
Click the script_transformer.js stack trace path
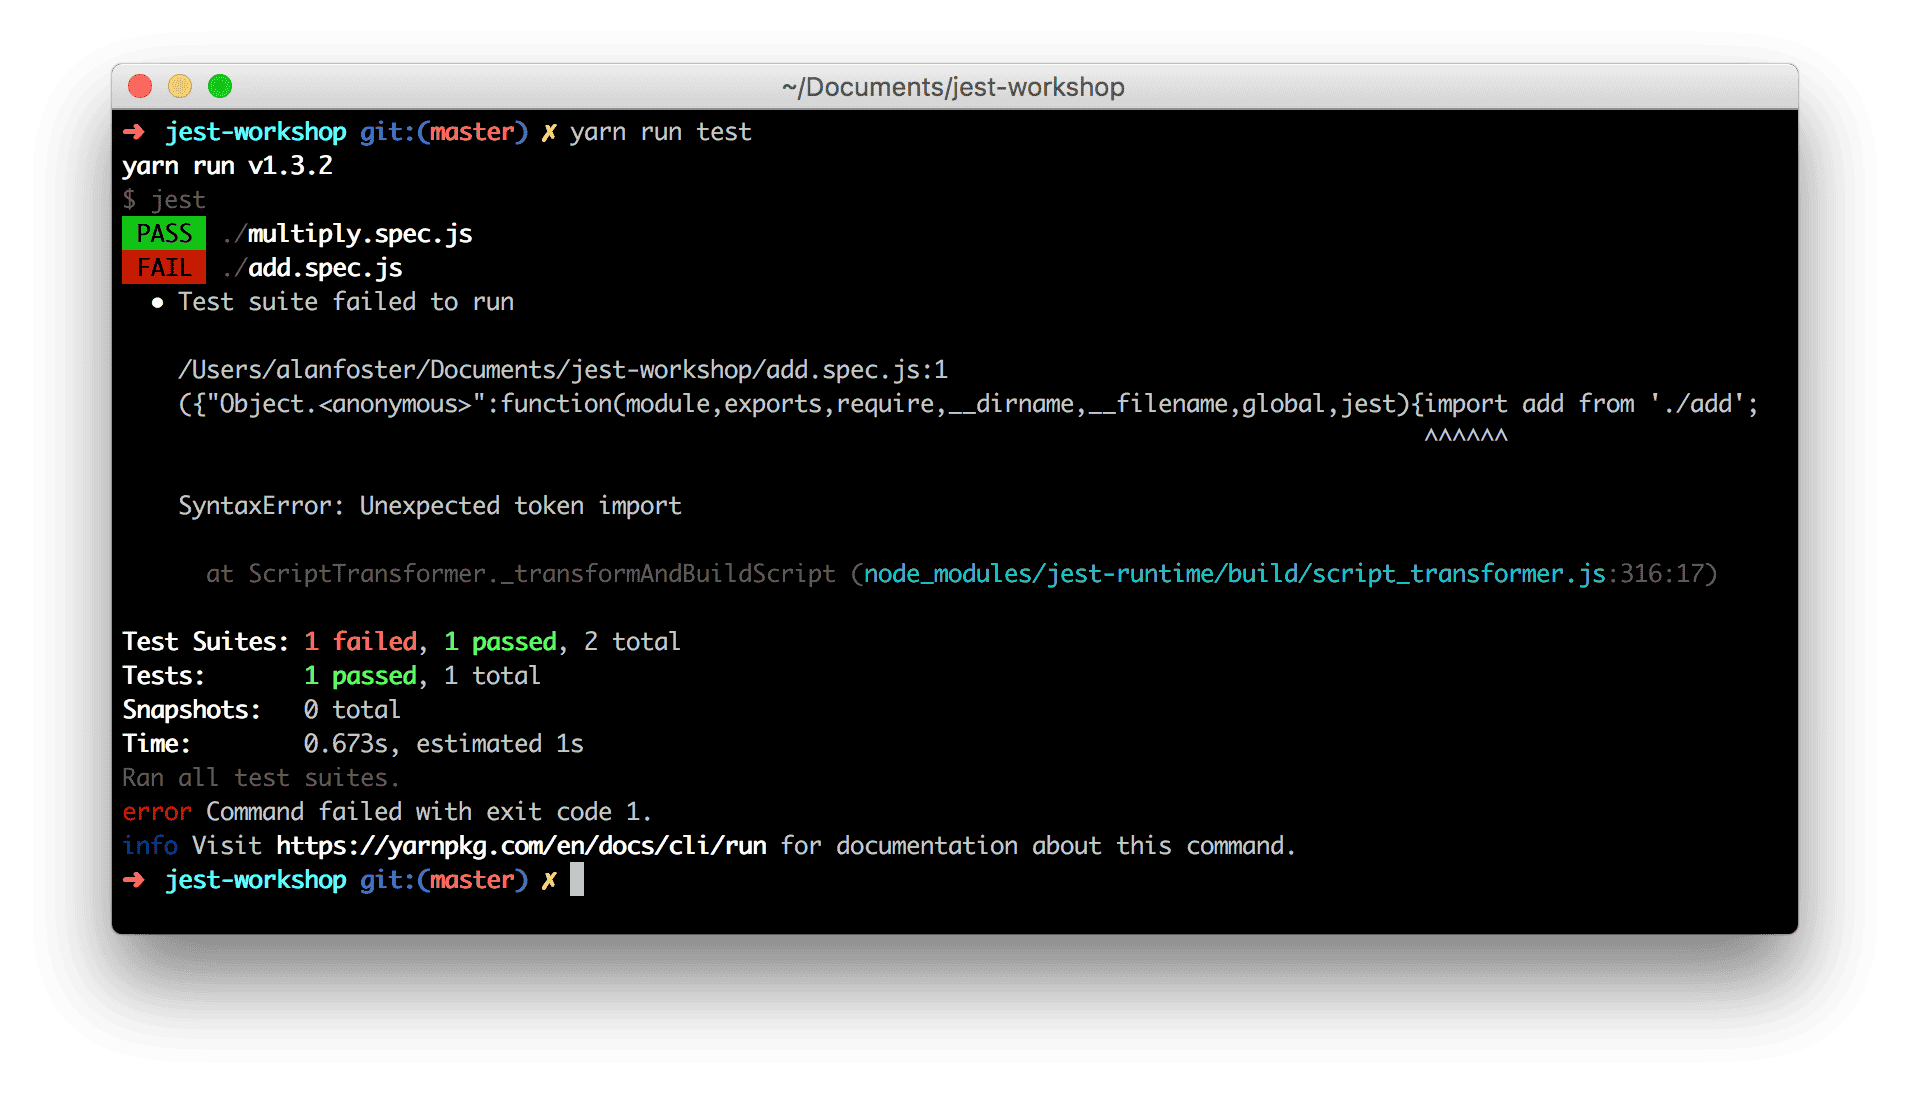(x=1234, y=574)
